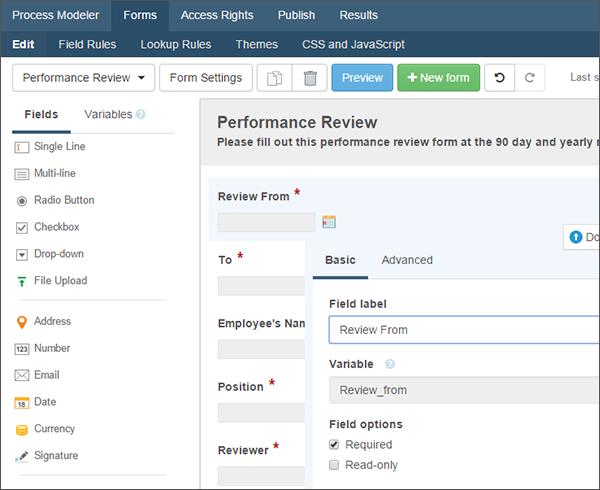The height and width of the screenshot is (490, 600).
Task: Add a Signature field from sidebar
Action: [55, 456]
